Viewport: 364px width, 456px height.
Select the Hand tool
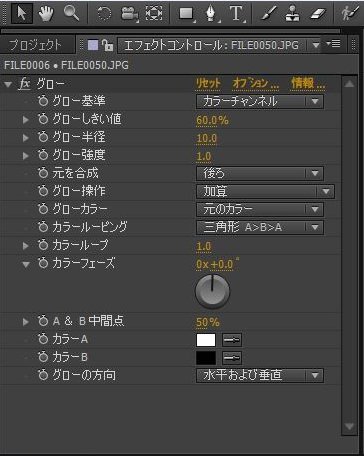click(46, 14)
